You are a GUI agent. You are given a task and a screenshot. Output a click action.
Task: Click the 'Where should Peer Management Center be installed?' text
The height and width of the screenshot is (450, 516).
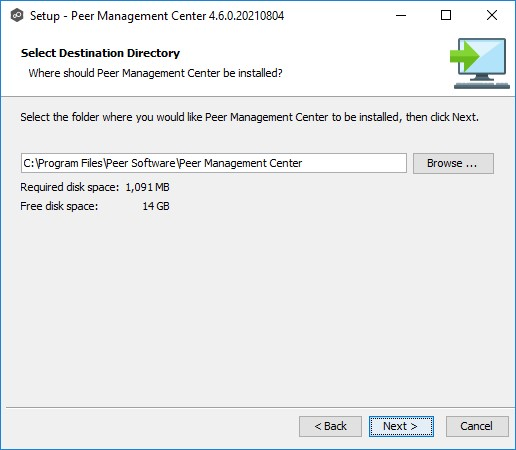click(155, 73)
